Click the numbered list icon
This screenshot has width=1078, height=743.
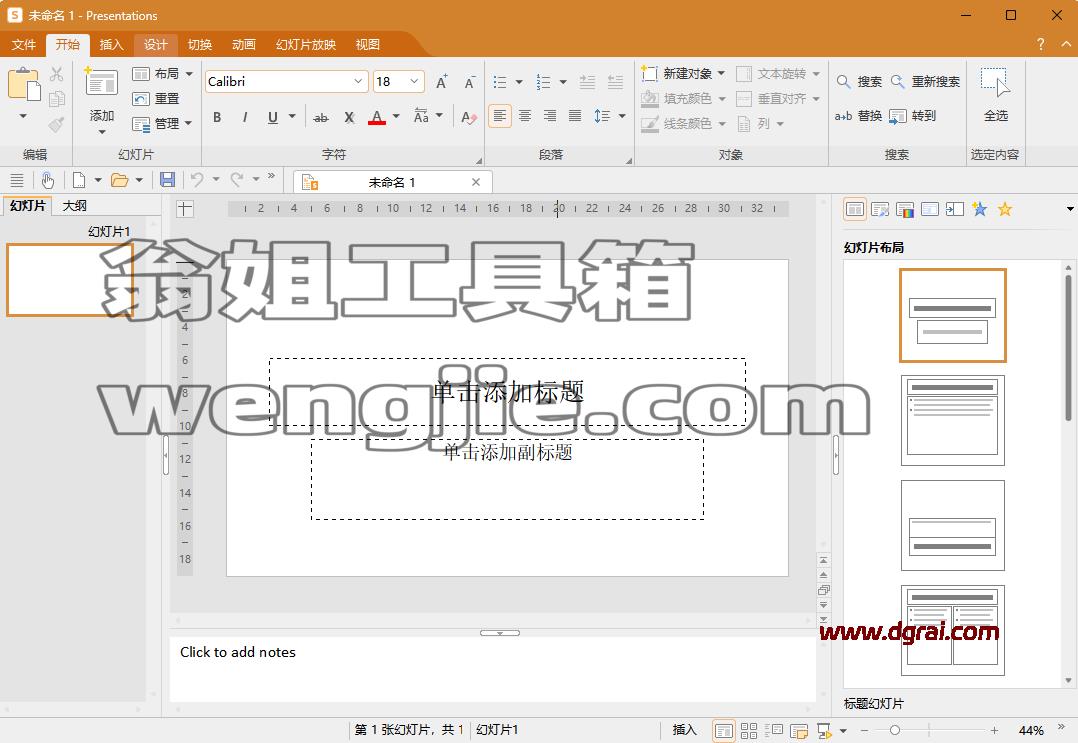pos(544,82)
